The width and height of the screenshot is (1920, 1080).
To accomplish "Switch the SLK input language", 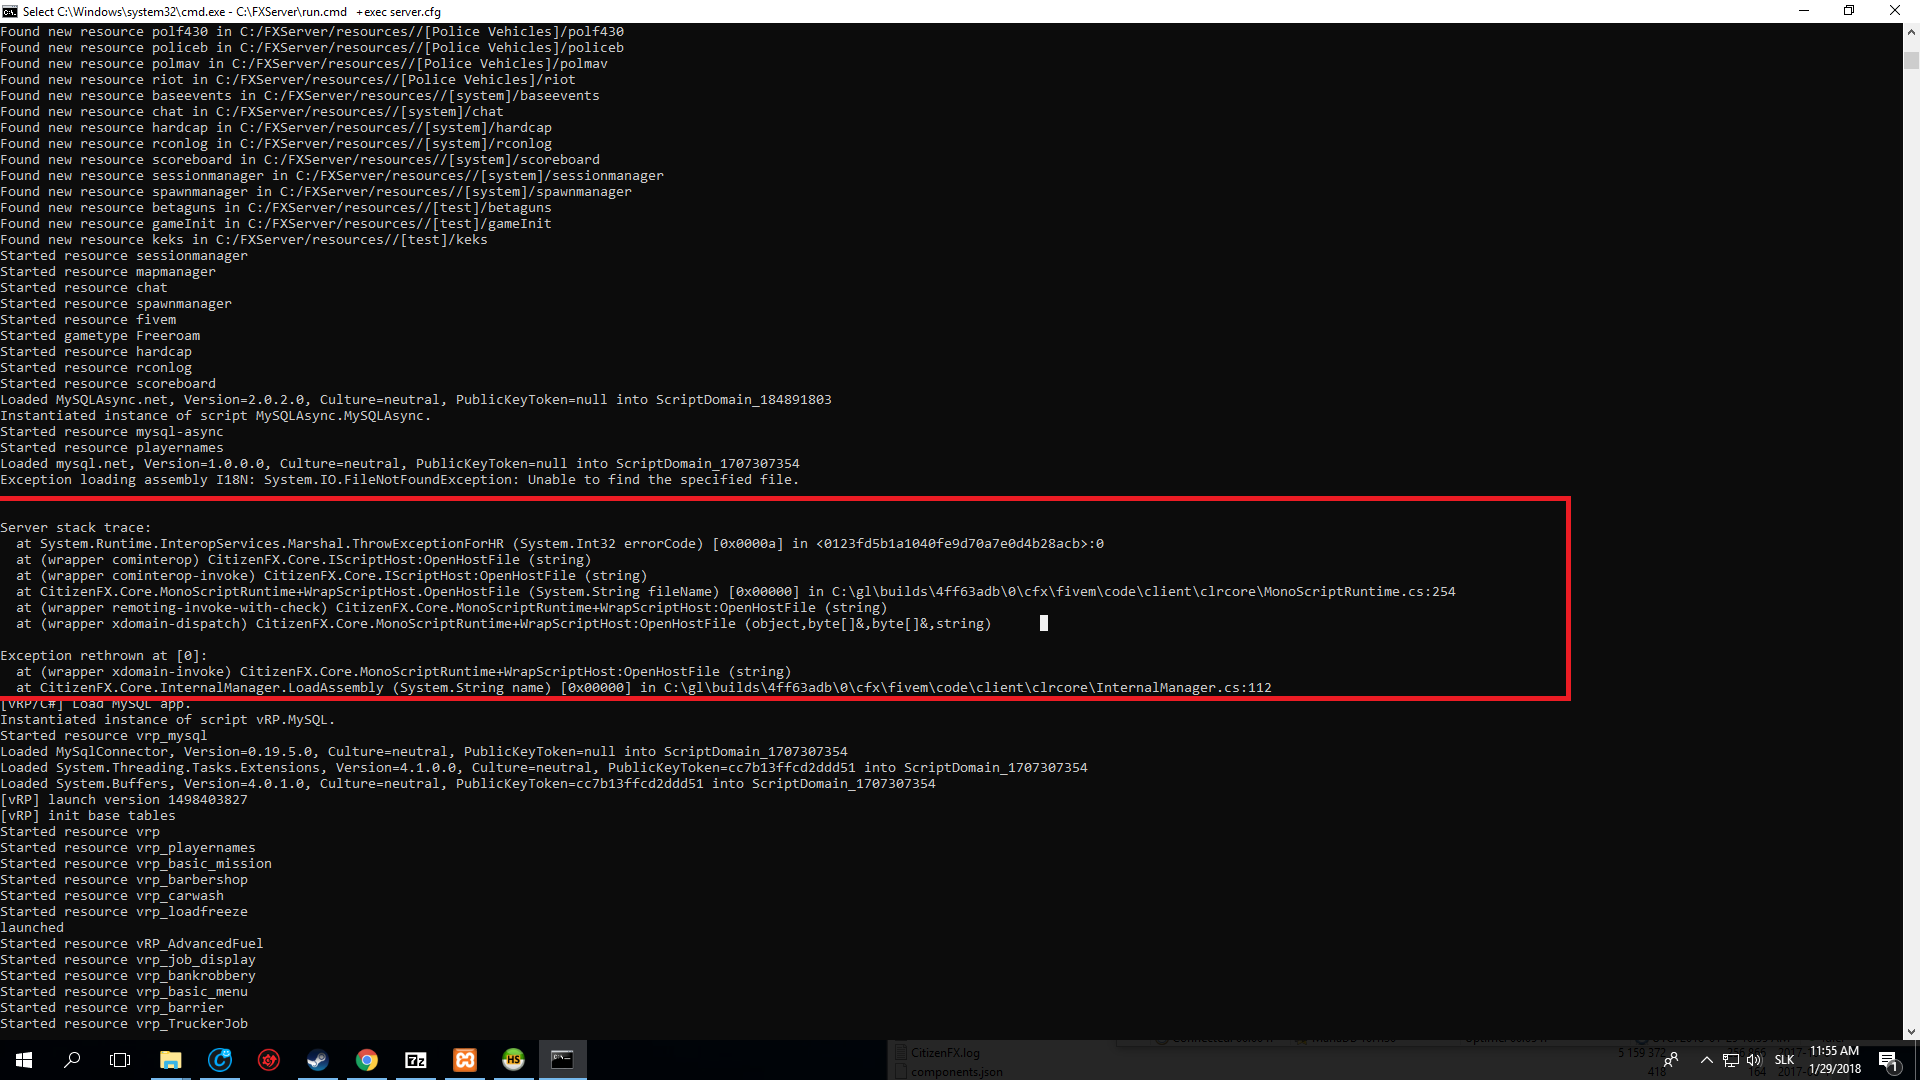I will [x=1784, y=1060].
